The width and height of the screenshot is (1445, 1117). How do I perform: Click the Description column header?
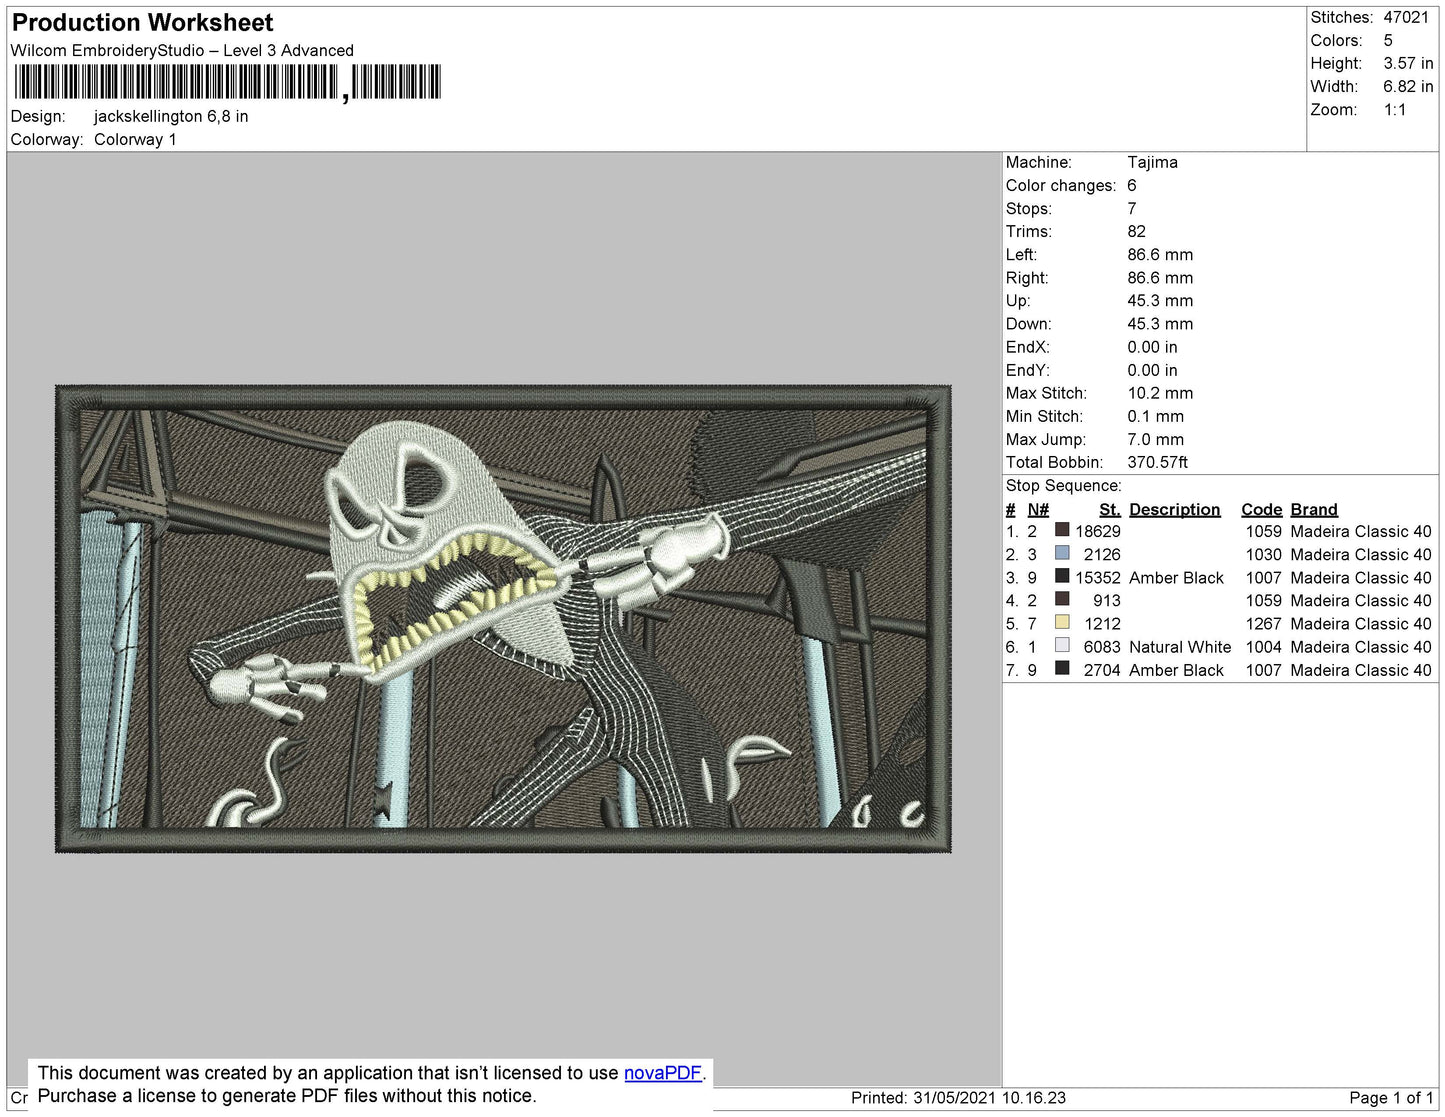(x=1175, y=509)
